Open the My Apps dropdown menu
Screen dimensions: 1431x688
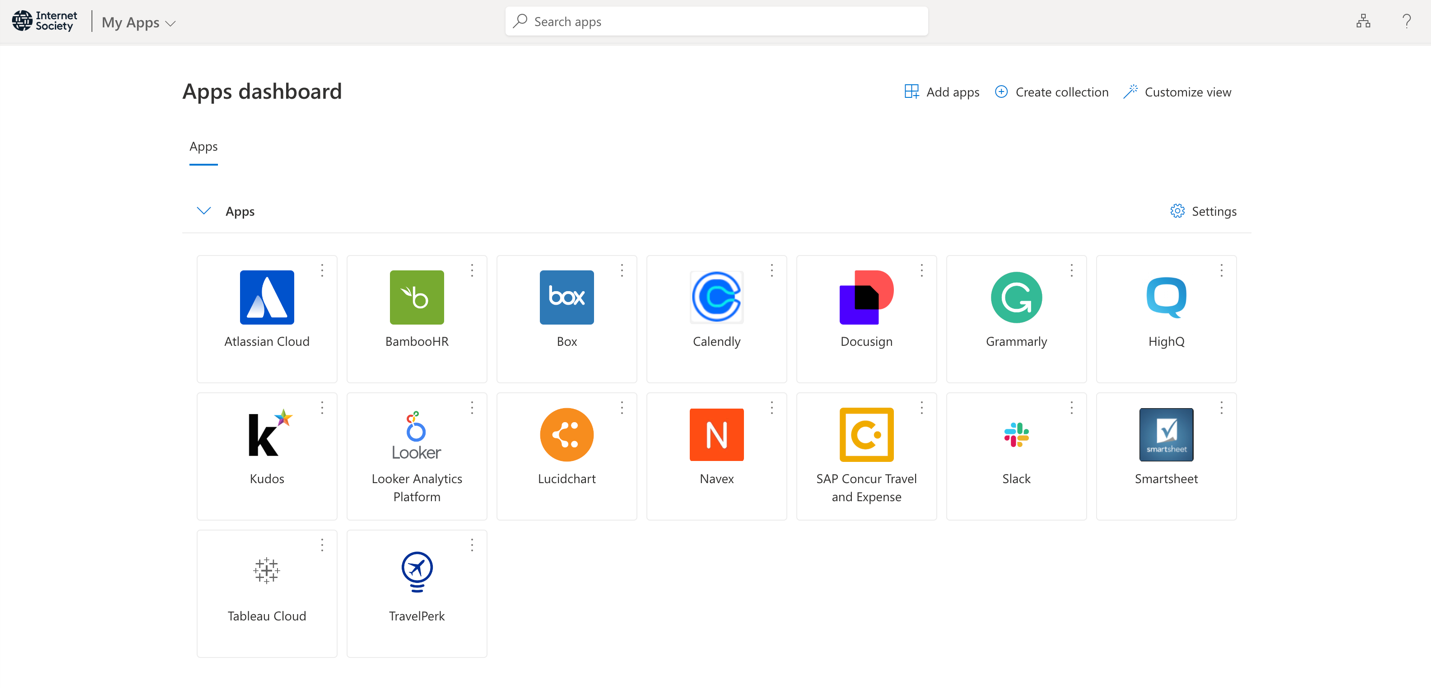pos(139,22)
